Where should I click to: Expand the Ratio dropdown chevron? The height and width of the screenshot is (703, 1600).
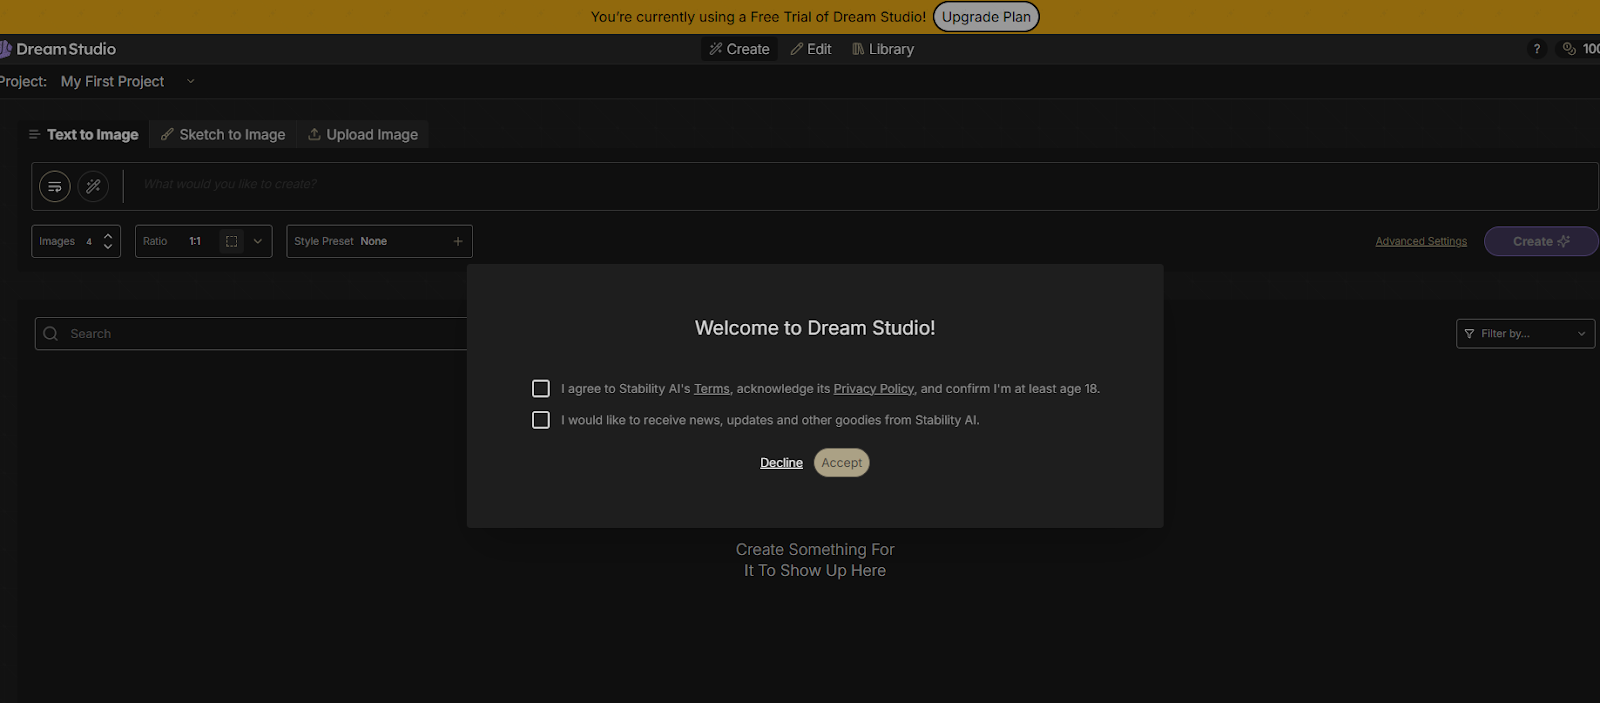coord(258,241)
